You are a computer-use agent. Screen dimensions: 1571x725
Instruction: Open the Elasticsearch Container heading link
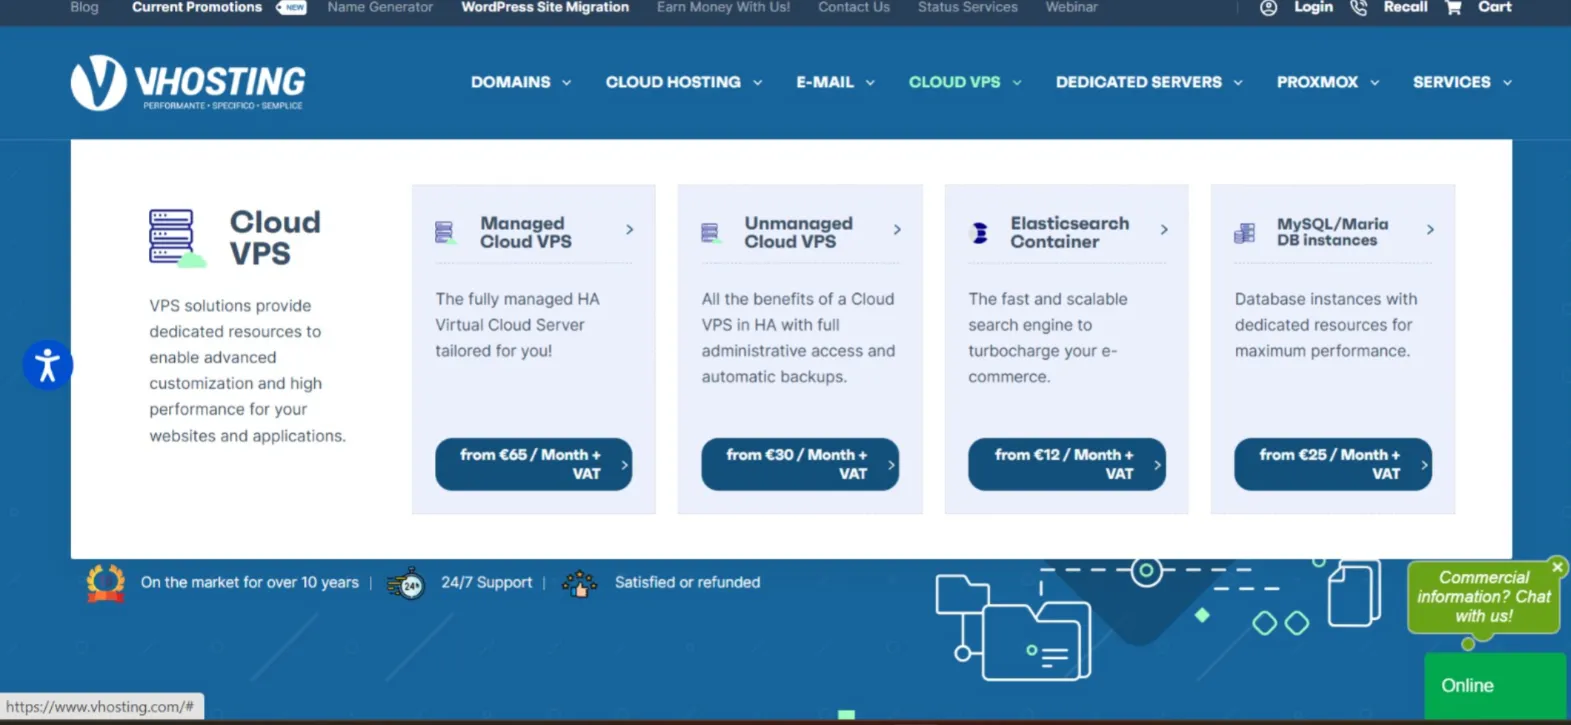click(1069, 232)
